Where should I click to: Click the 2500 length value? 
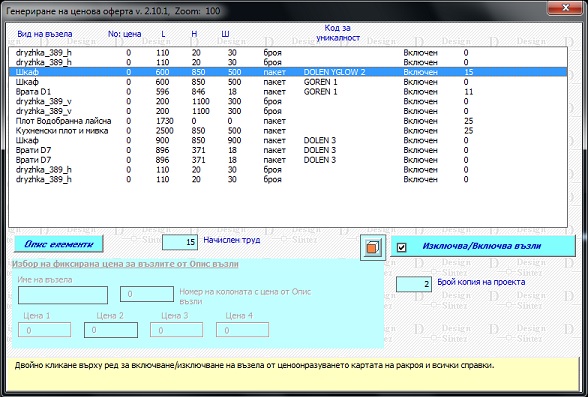coord(165,130)
